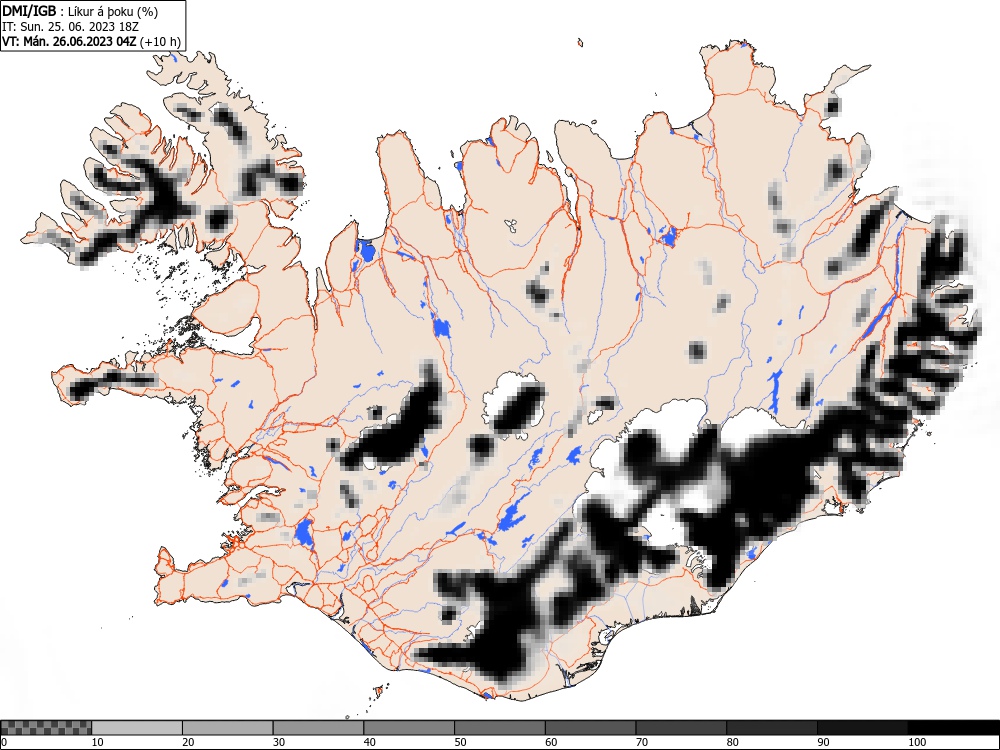Click the legend label '60'
This screenshot has height=750, width=1000.
click(x=551, y=742)
